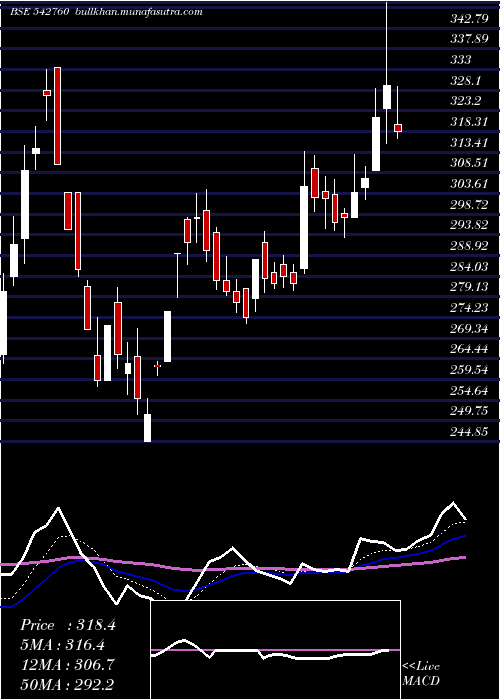Click the 328.1 price level label
The height and width of the screenshot is (700, 500).
[x=465, y=80]
